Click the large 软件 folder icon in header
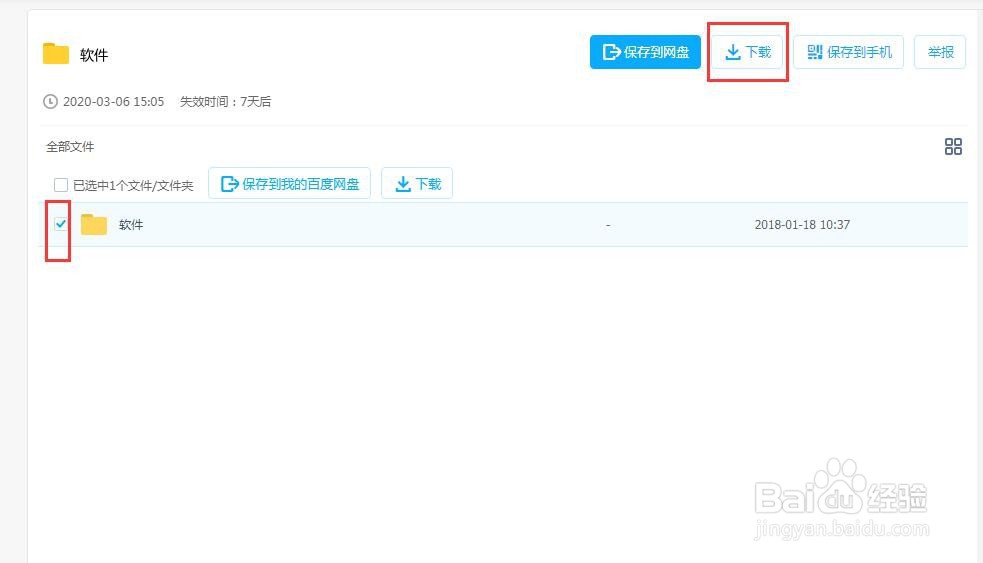The image size is (983, 563). tap(56, 54)
